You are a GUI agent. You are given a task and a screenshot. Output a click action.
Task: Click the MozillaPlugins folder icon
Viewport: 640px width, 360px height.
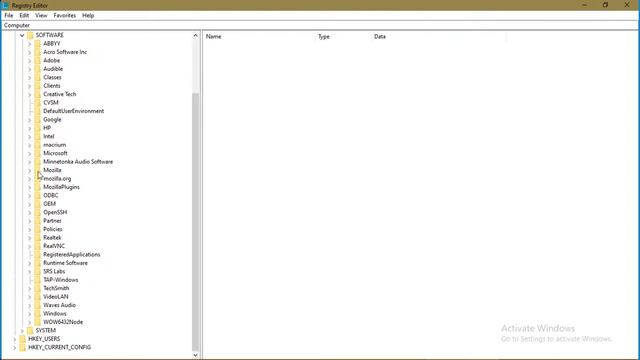point(38,187)
